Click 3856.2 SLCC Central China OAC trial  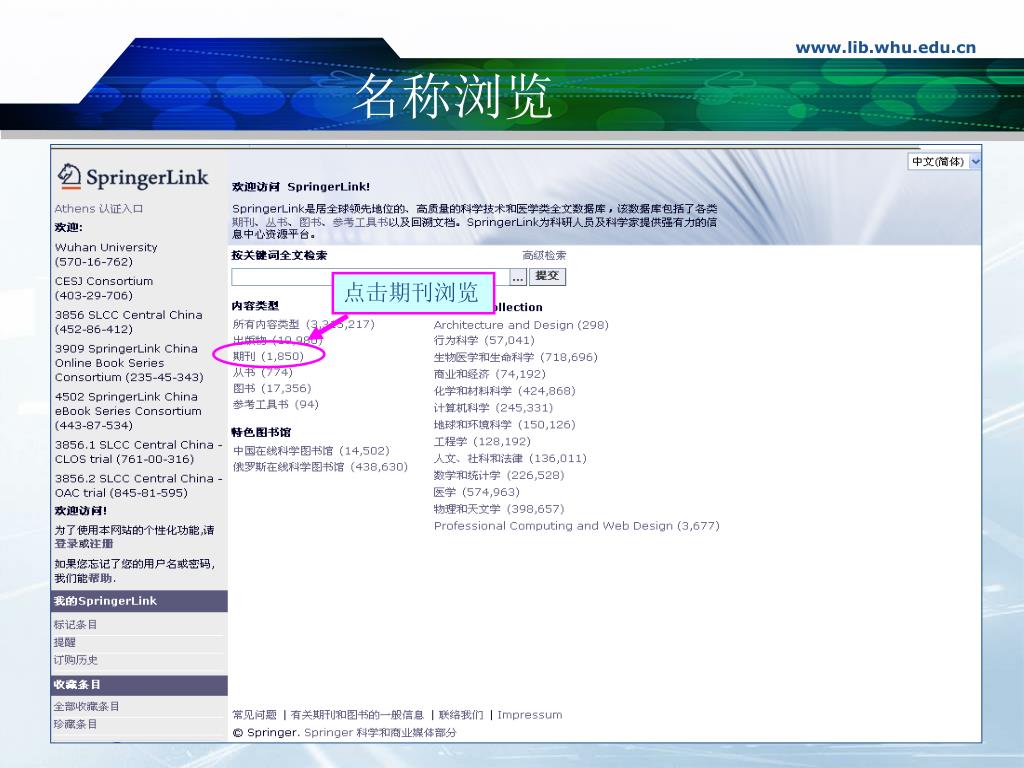coord(138,485)
